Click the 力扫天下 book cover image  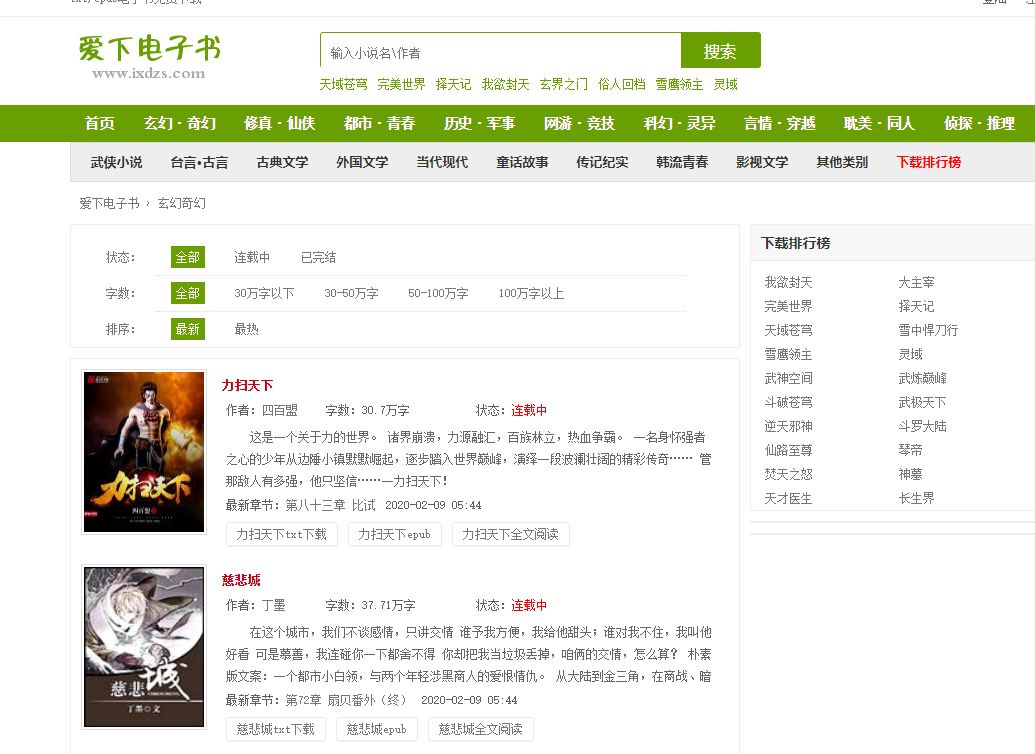(144, 452)
